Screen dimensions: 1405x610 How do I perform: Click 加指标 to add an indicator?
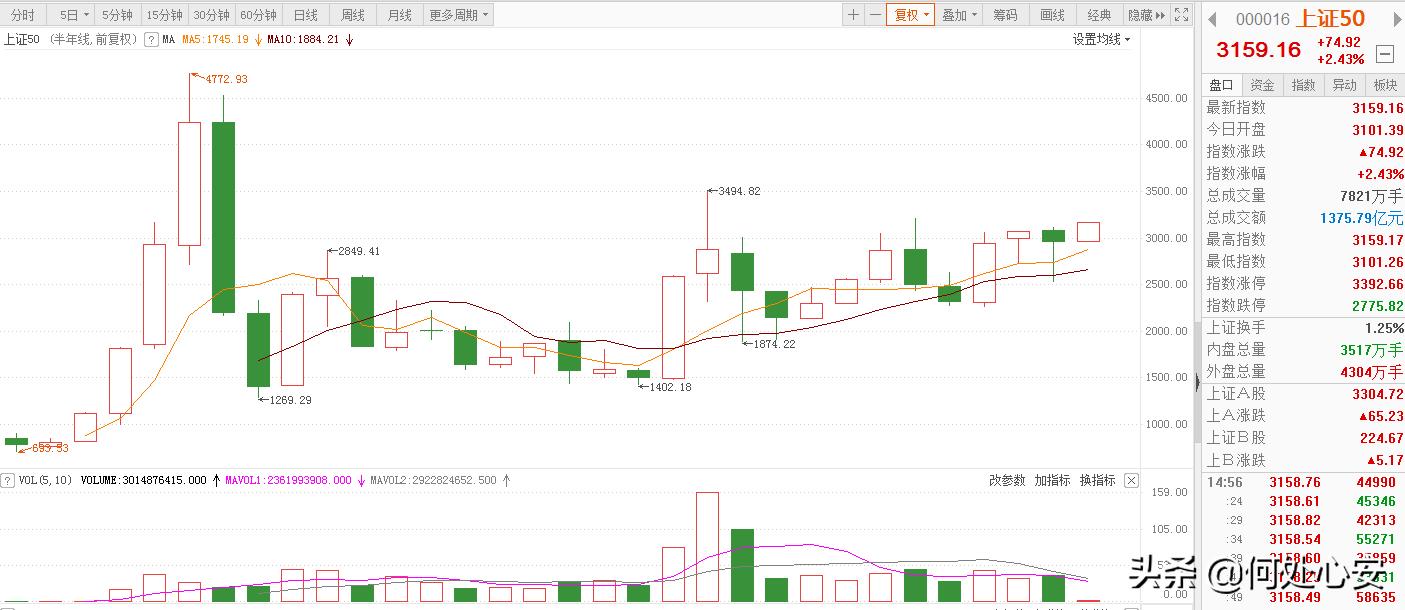tap(1052, 480)
